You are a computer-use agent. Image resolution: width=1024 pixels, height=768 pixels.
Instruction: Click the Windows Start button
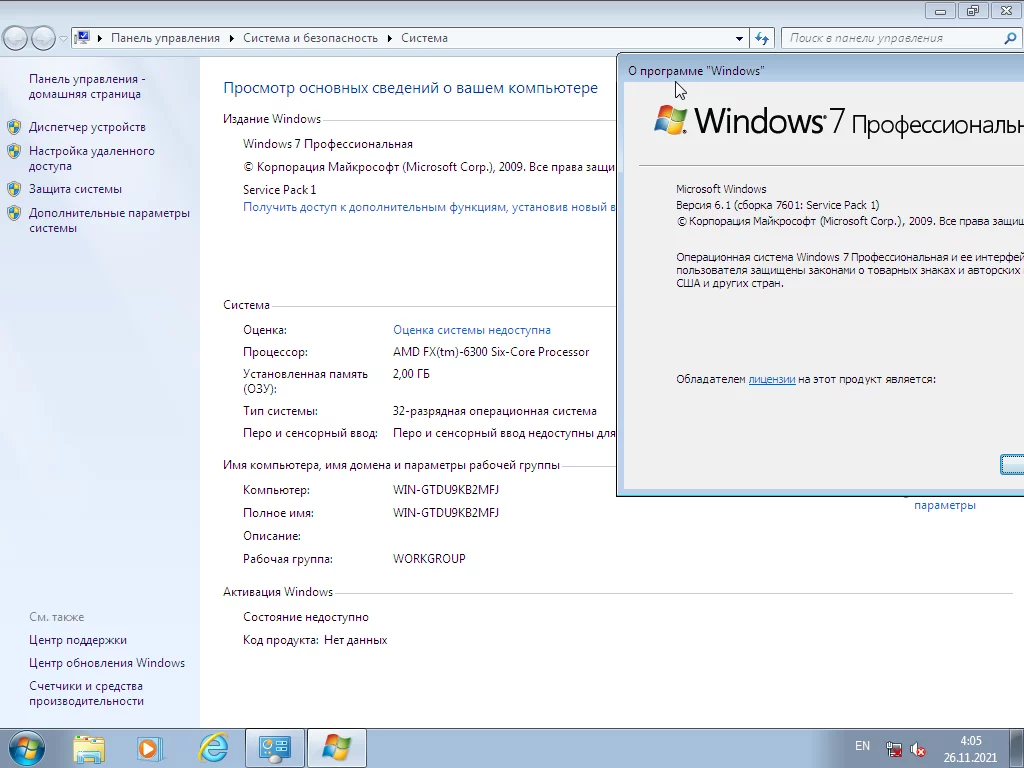(26, 748)
